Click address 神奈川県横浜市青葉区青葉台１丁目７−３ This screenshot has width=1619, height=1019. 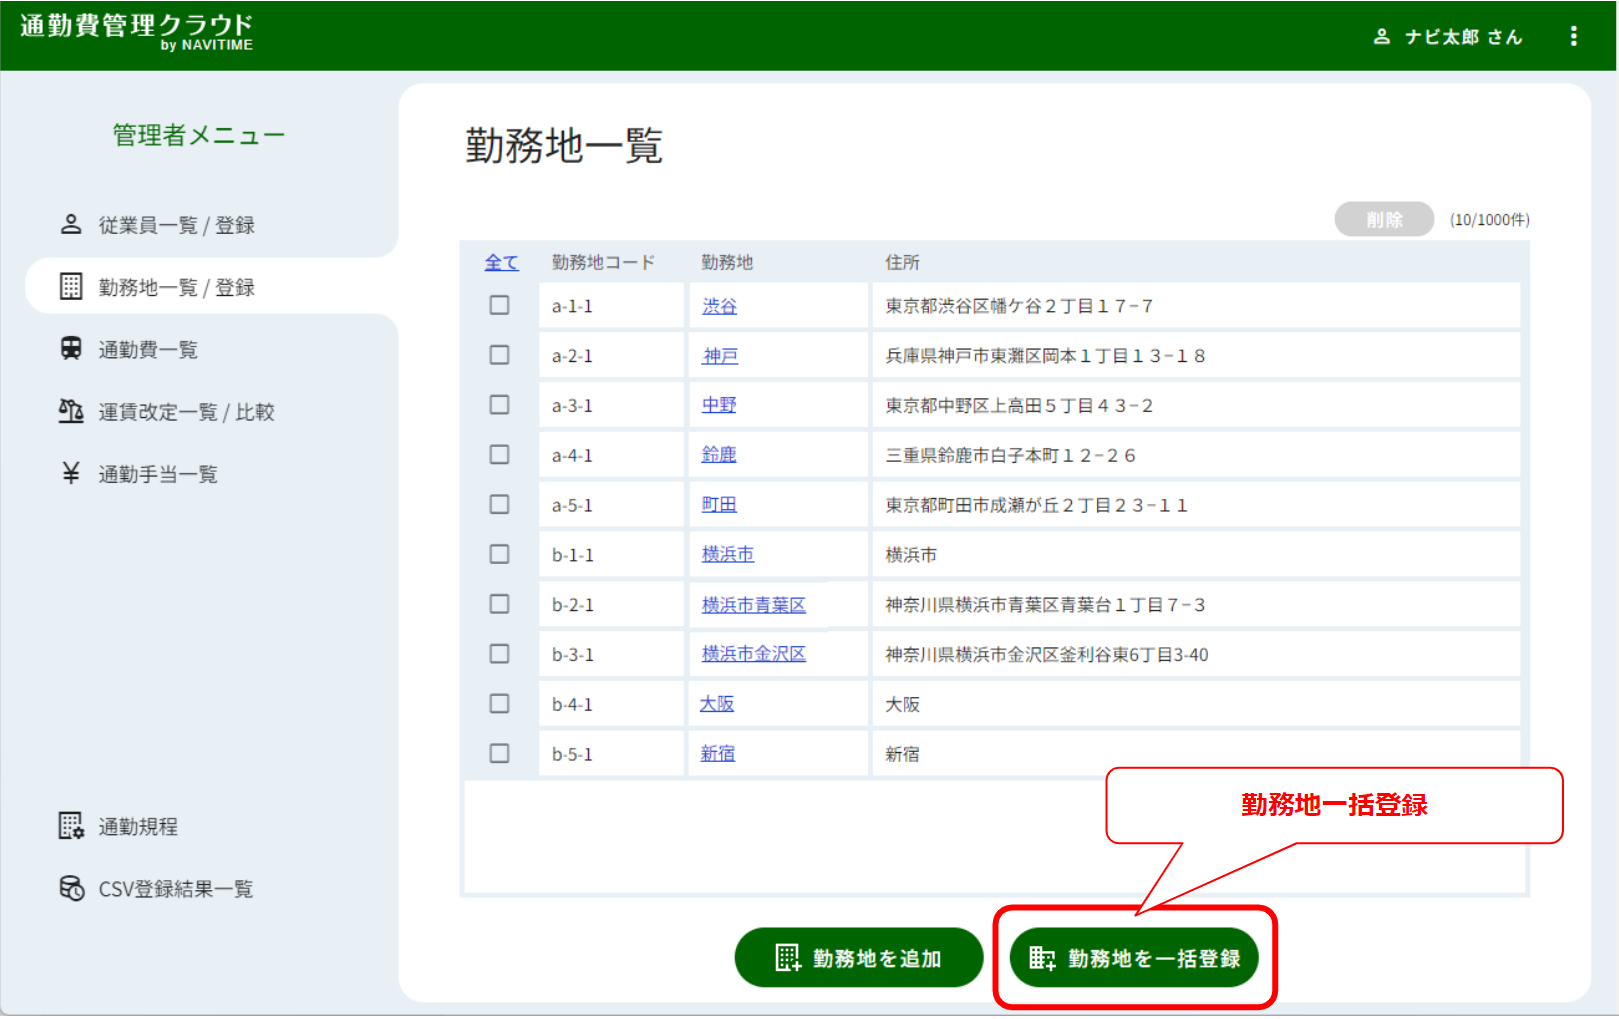point(1045,605)
